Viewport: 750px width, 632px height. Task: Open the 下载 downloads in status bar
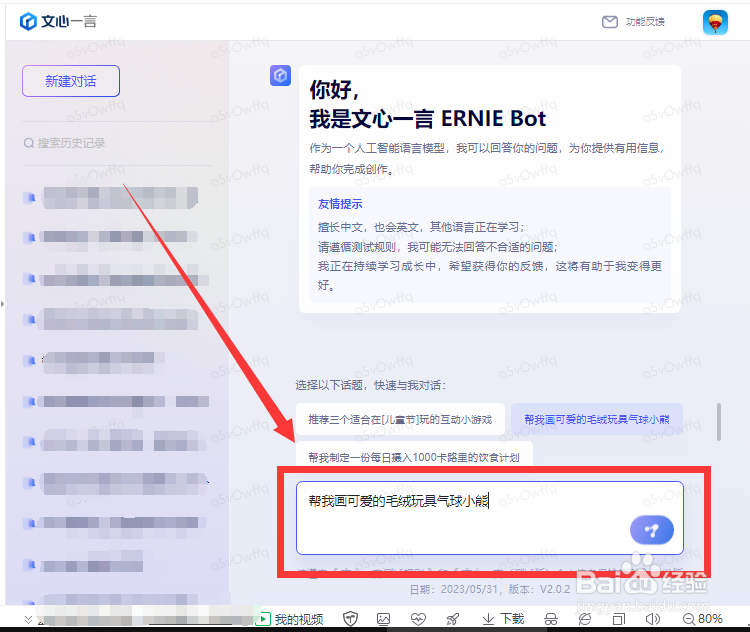click(x=503, y=619)
